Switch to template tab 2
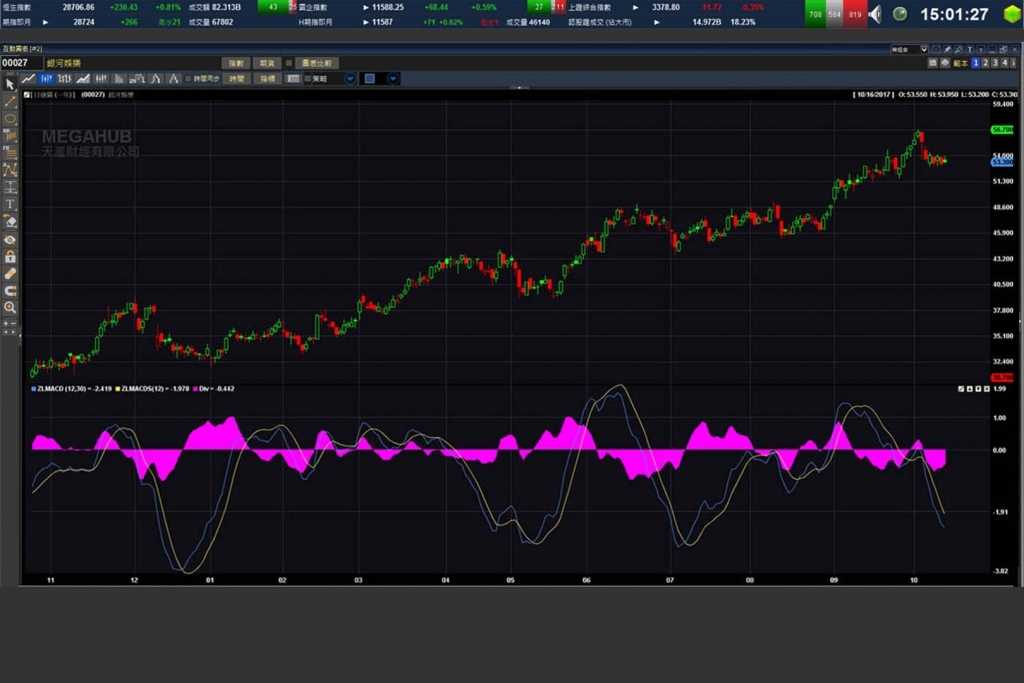This screenshot has height=683, width=1024. [x=985, y=63]
